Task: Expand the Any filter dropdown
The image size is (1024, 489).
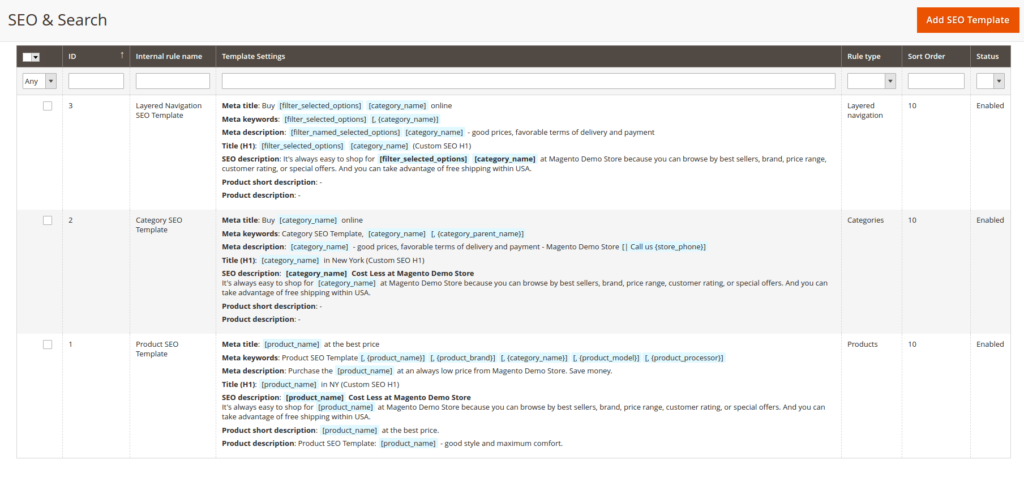Action: [39, 81]
